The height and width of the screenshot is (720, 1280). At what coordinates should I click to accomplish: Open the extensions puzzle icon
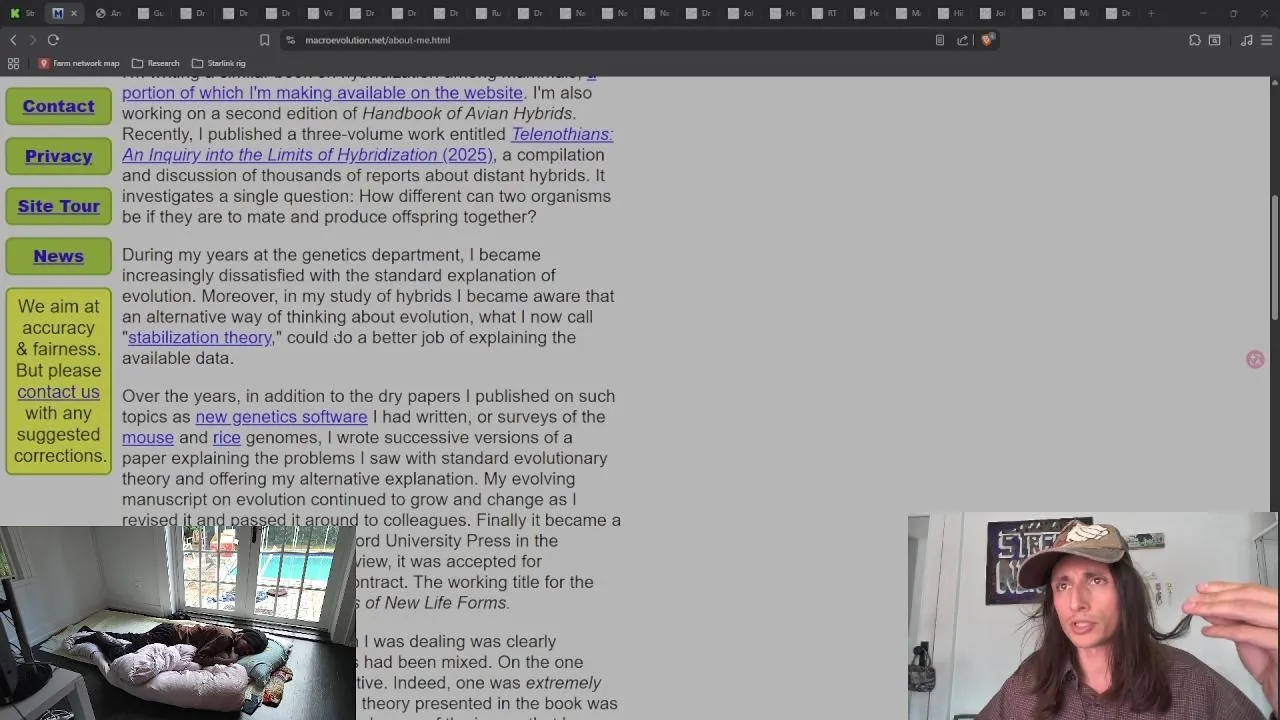(1194, 40)
